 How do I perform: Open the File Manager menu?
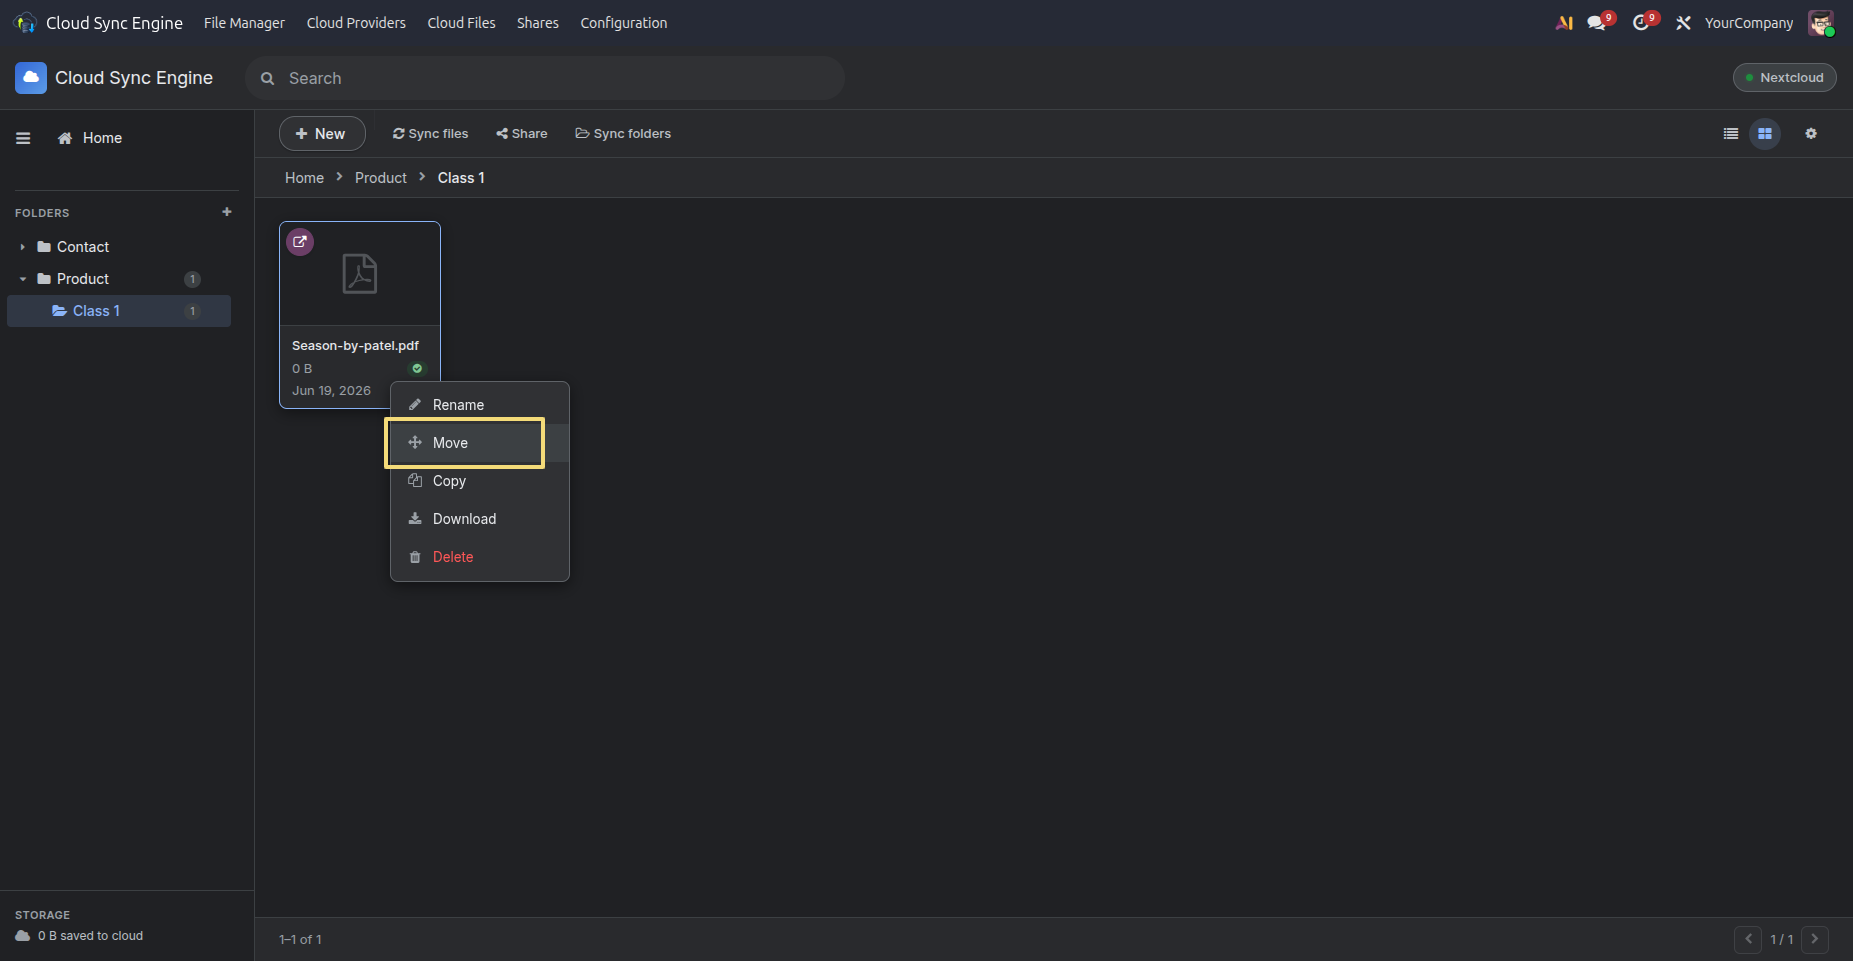point(244,23)
